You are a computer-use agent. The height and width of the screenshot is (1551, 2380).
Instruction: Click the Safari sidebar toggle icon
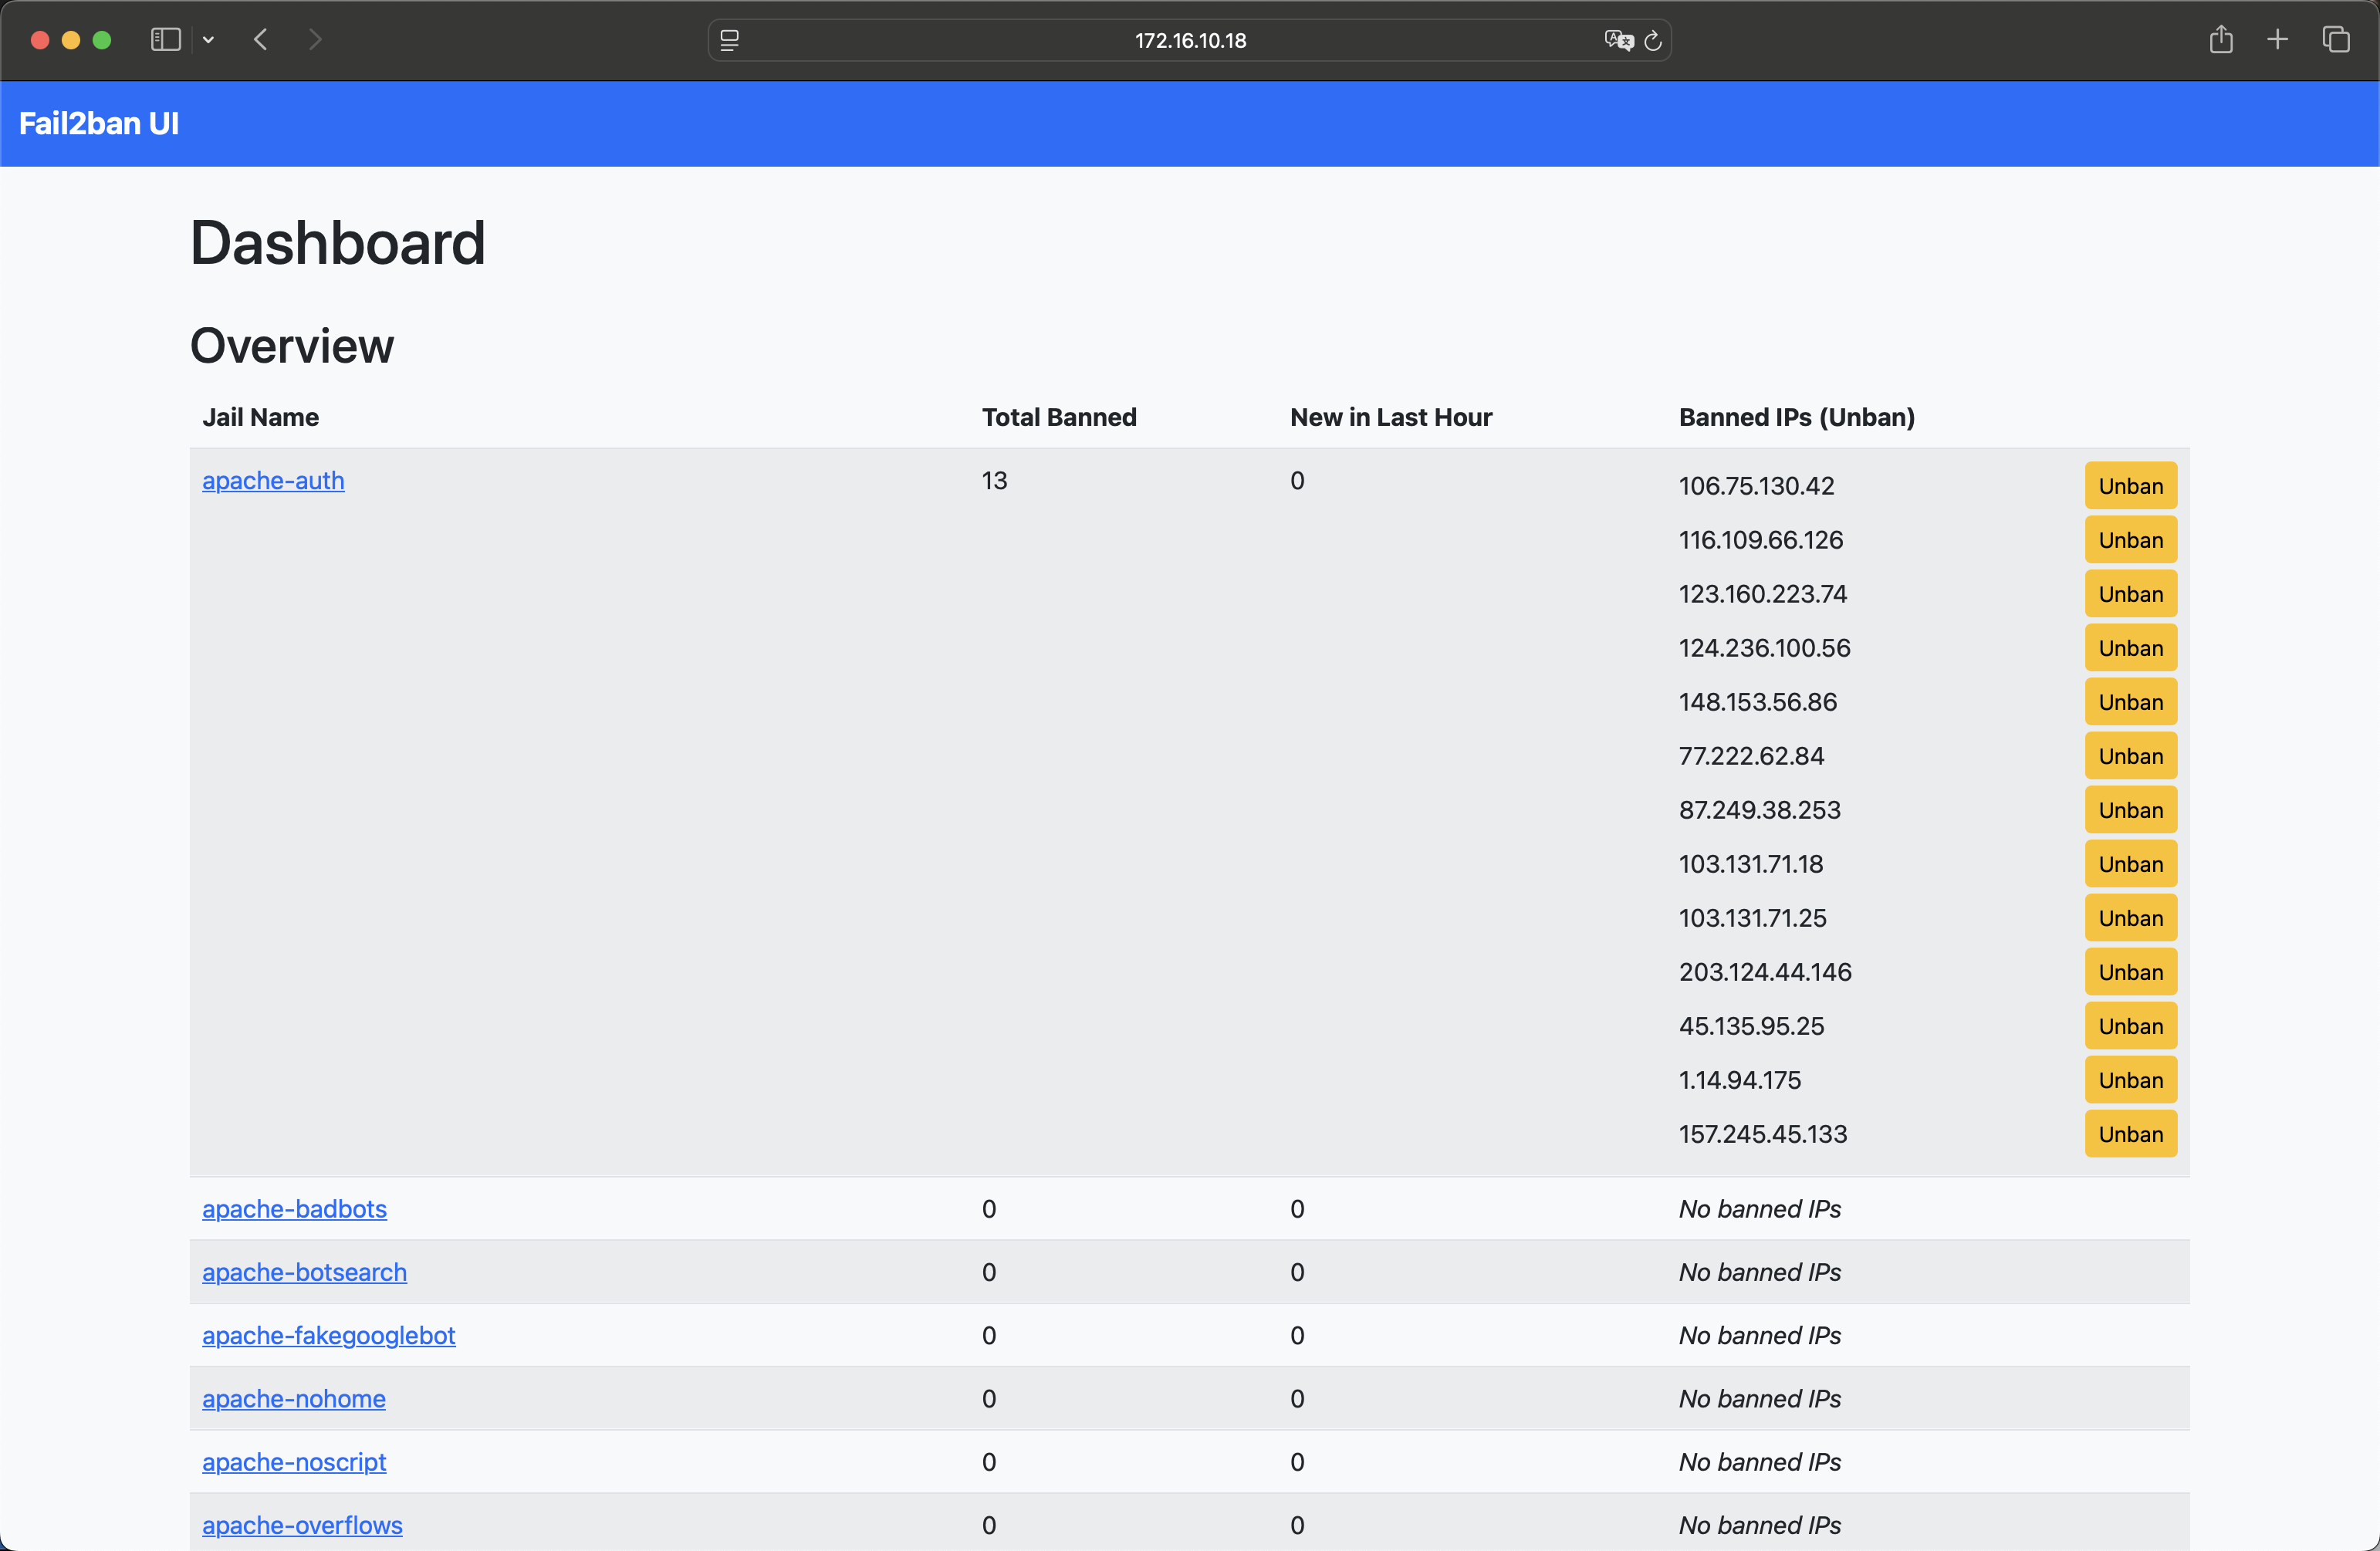(x=165, y=40)
